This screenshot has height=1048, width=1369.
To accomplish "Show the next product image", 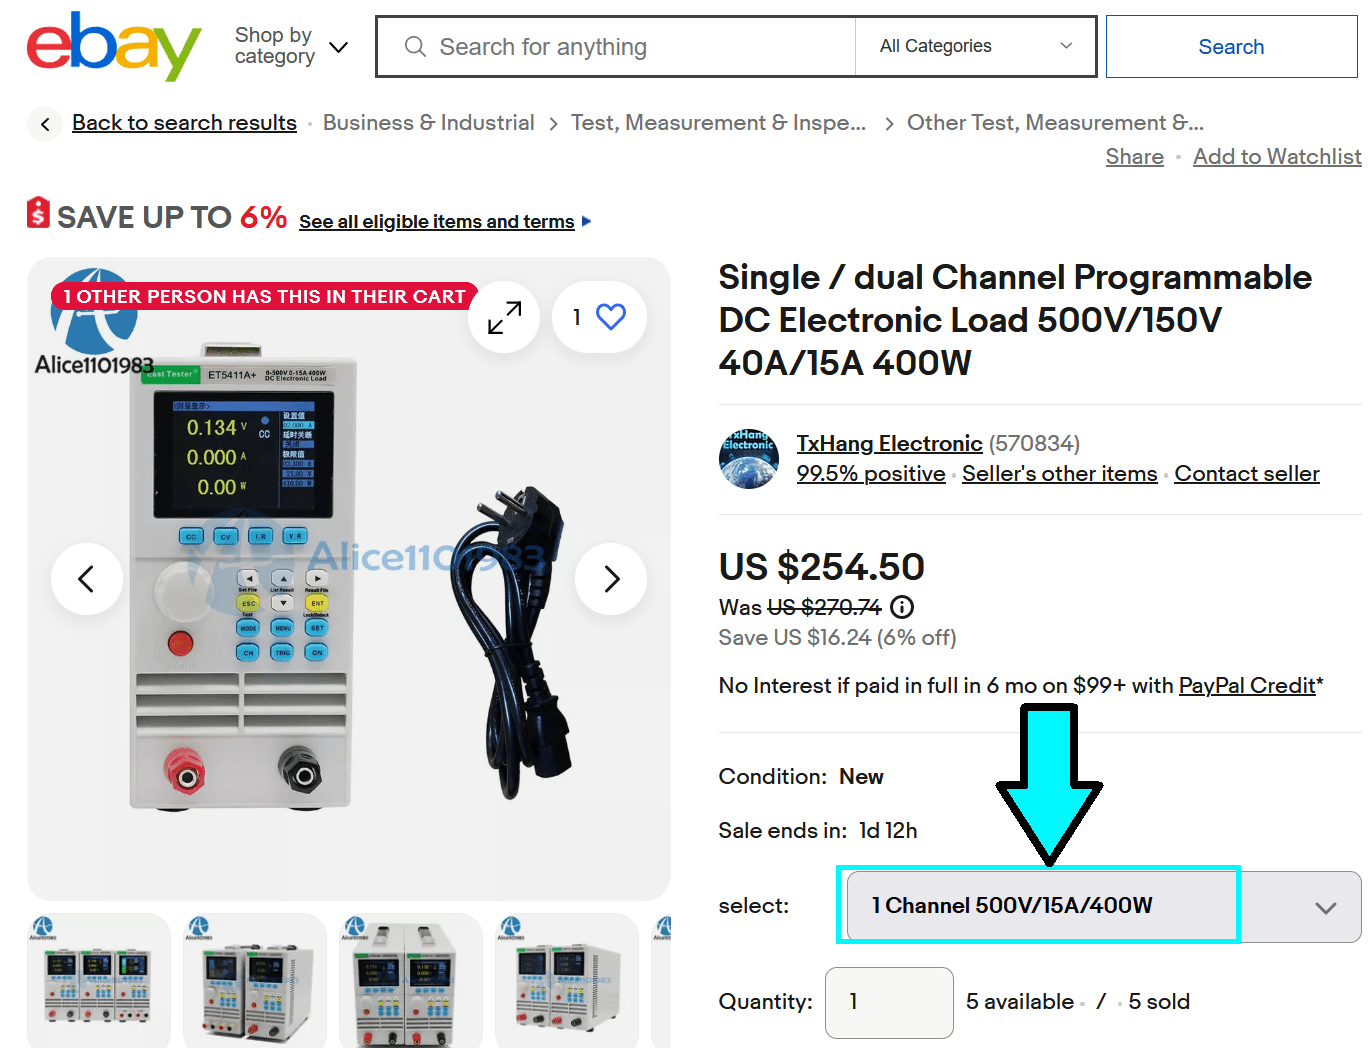I will coord(611,578).
